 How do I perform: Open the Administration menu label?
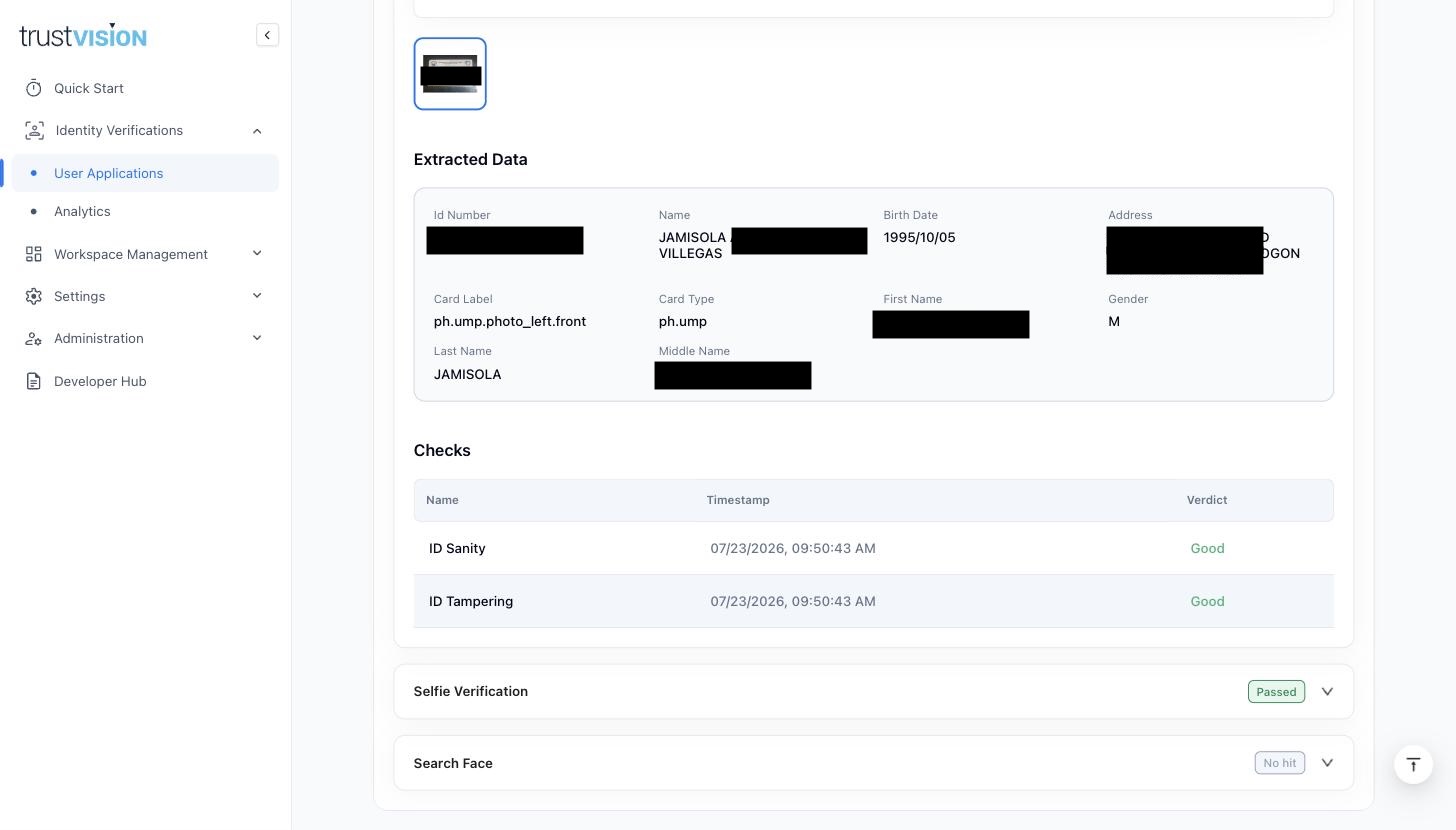(99, 338)
